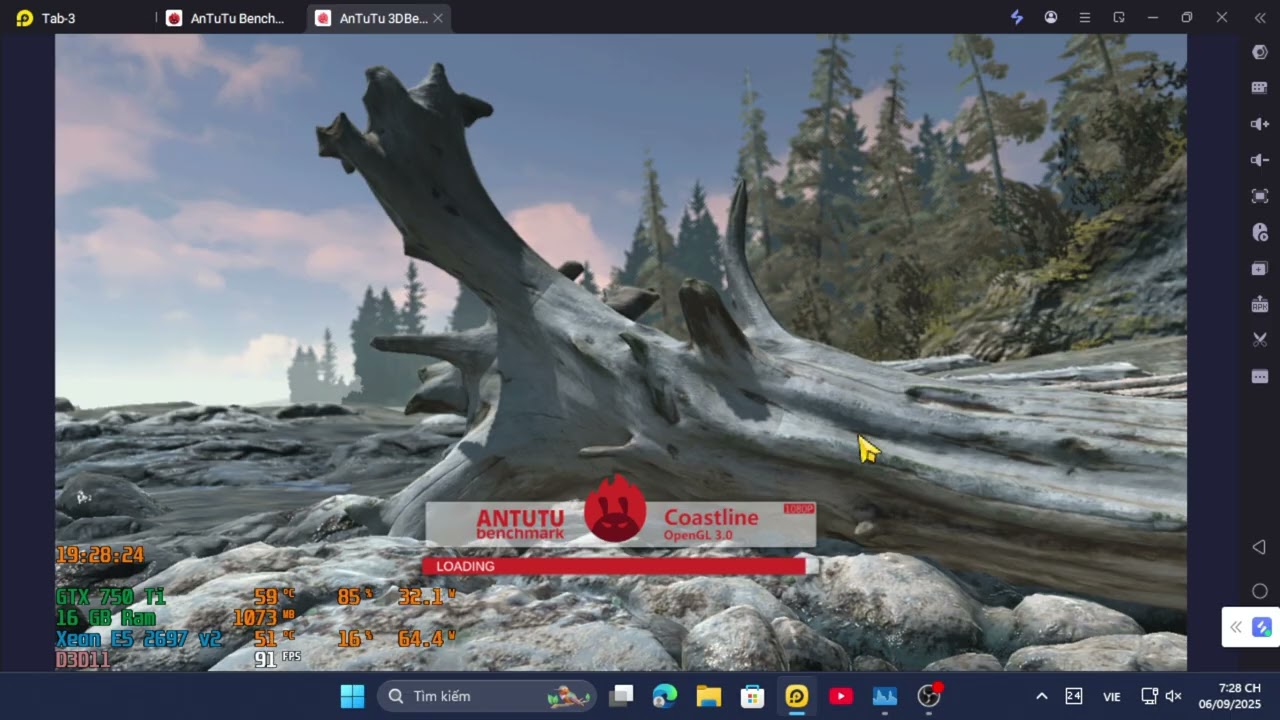Click the lightning booster icon in title bar
Screen dimensions: 1280x720
[1017, 17]
